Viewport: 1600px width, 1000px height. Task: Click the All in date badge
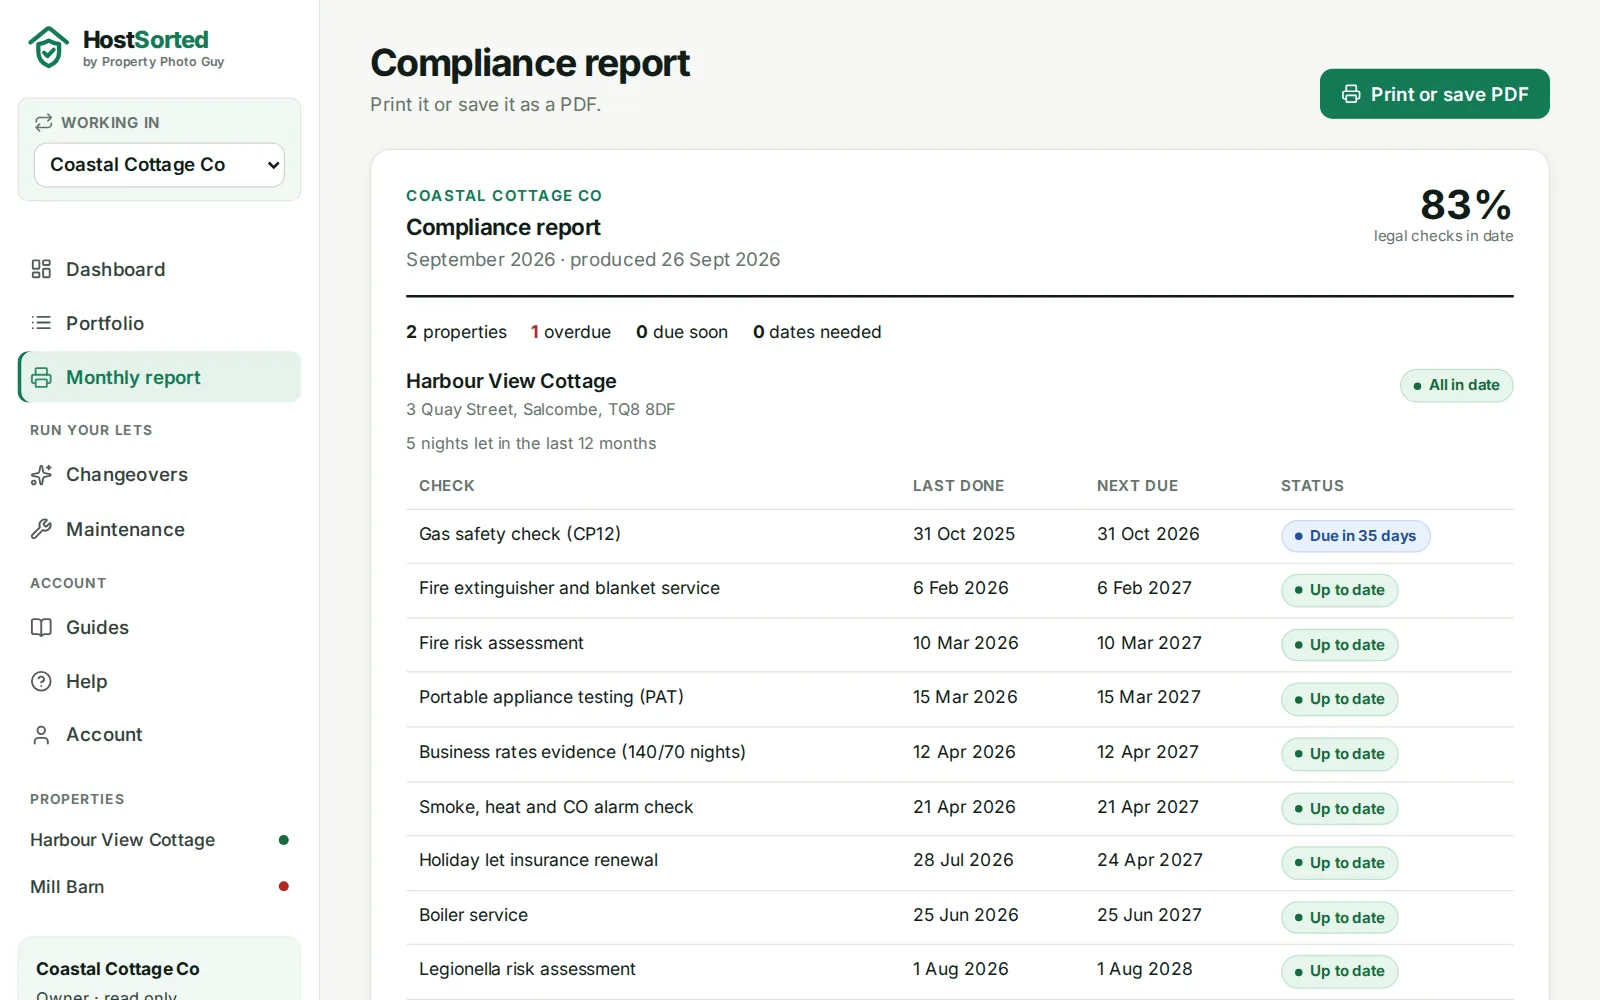(1456, 385)
